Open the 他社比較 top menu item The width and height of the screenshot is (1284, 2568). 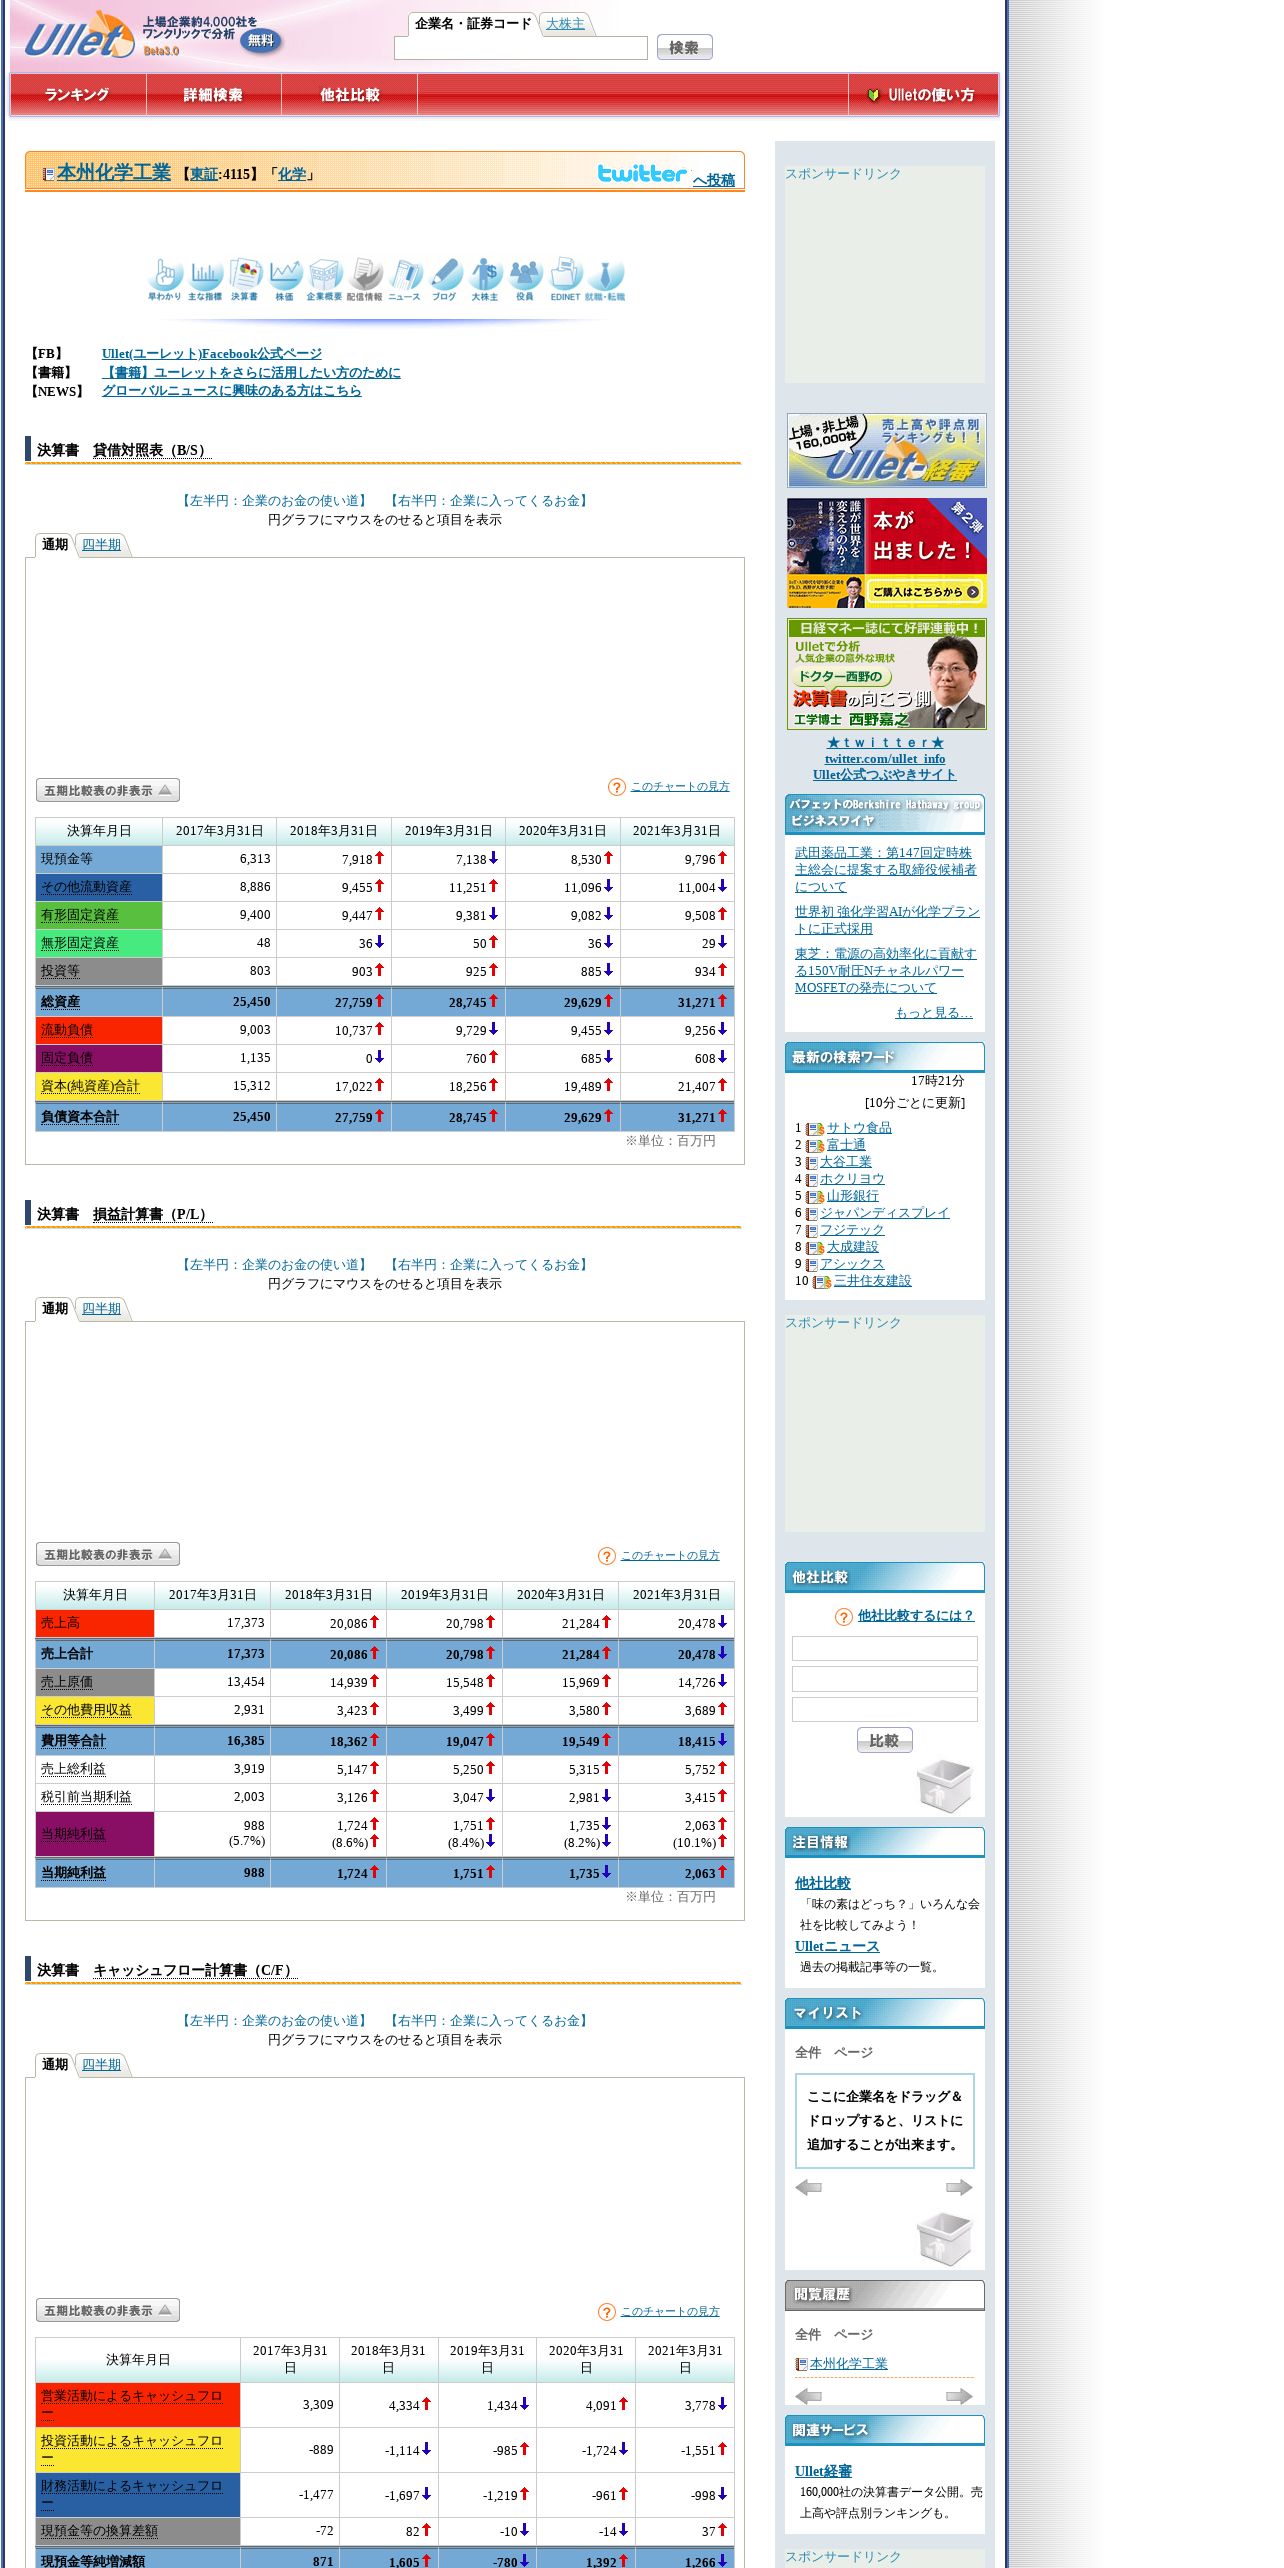pyautogui.click(x=349, y=95)
